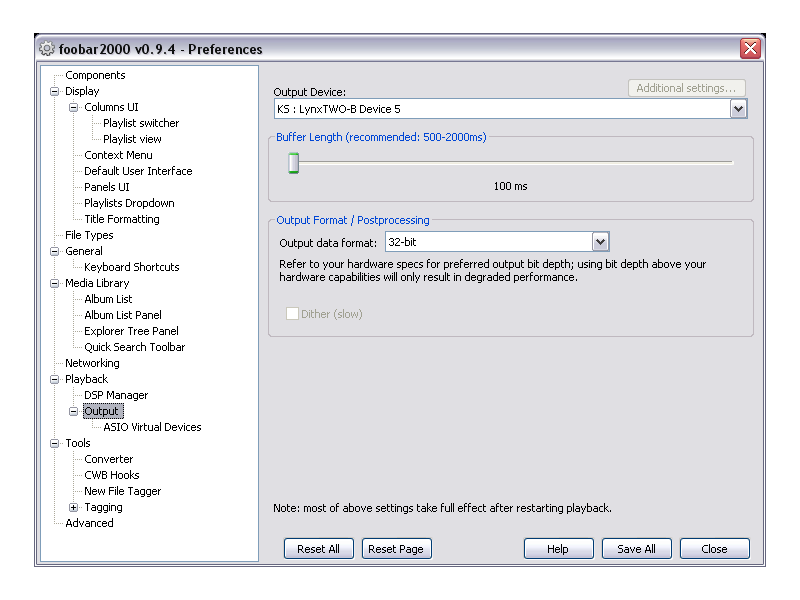Close the Preferences window with red X
This screenshot has width=800, height=600.
pos(750,48)
